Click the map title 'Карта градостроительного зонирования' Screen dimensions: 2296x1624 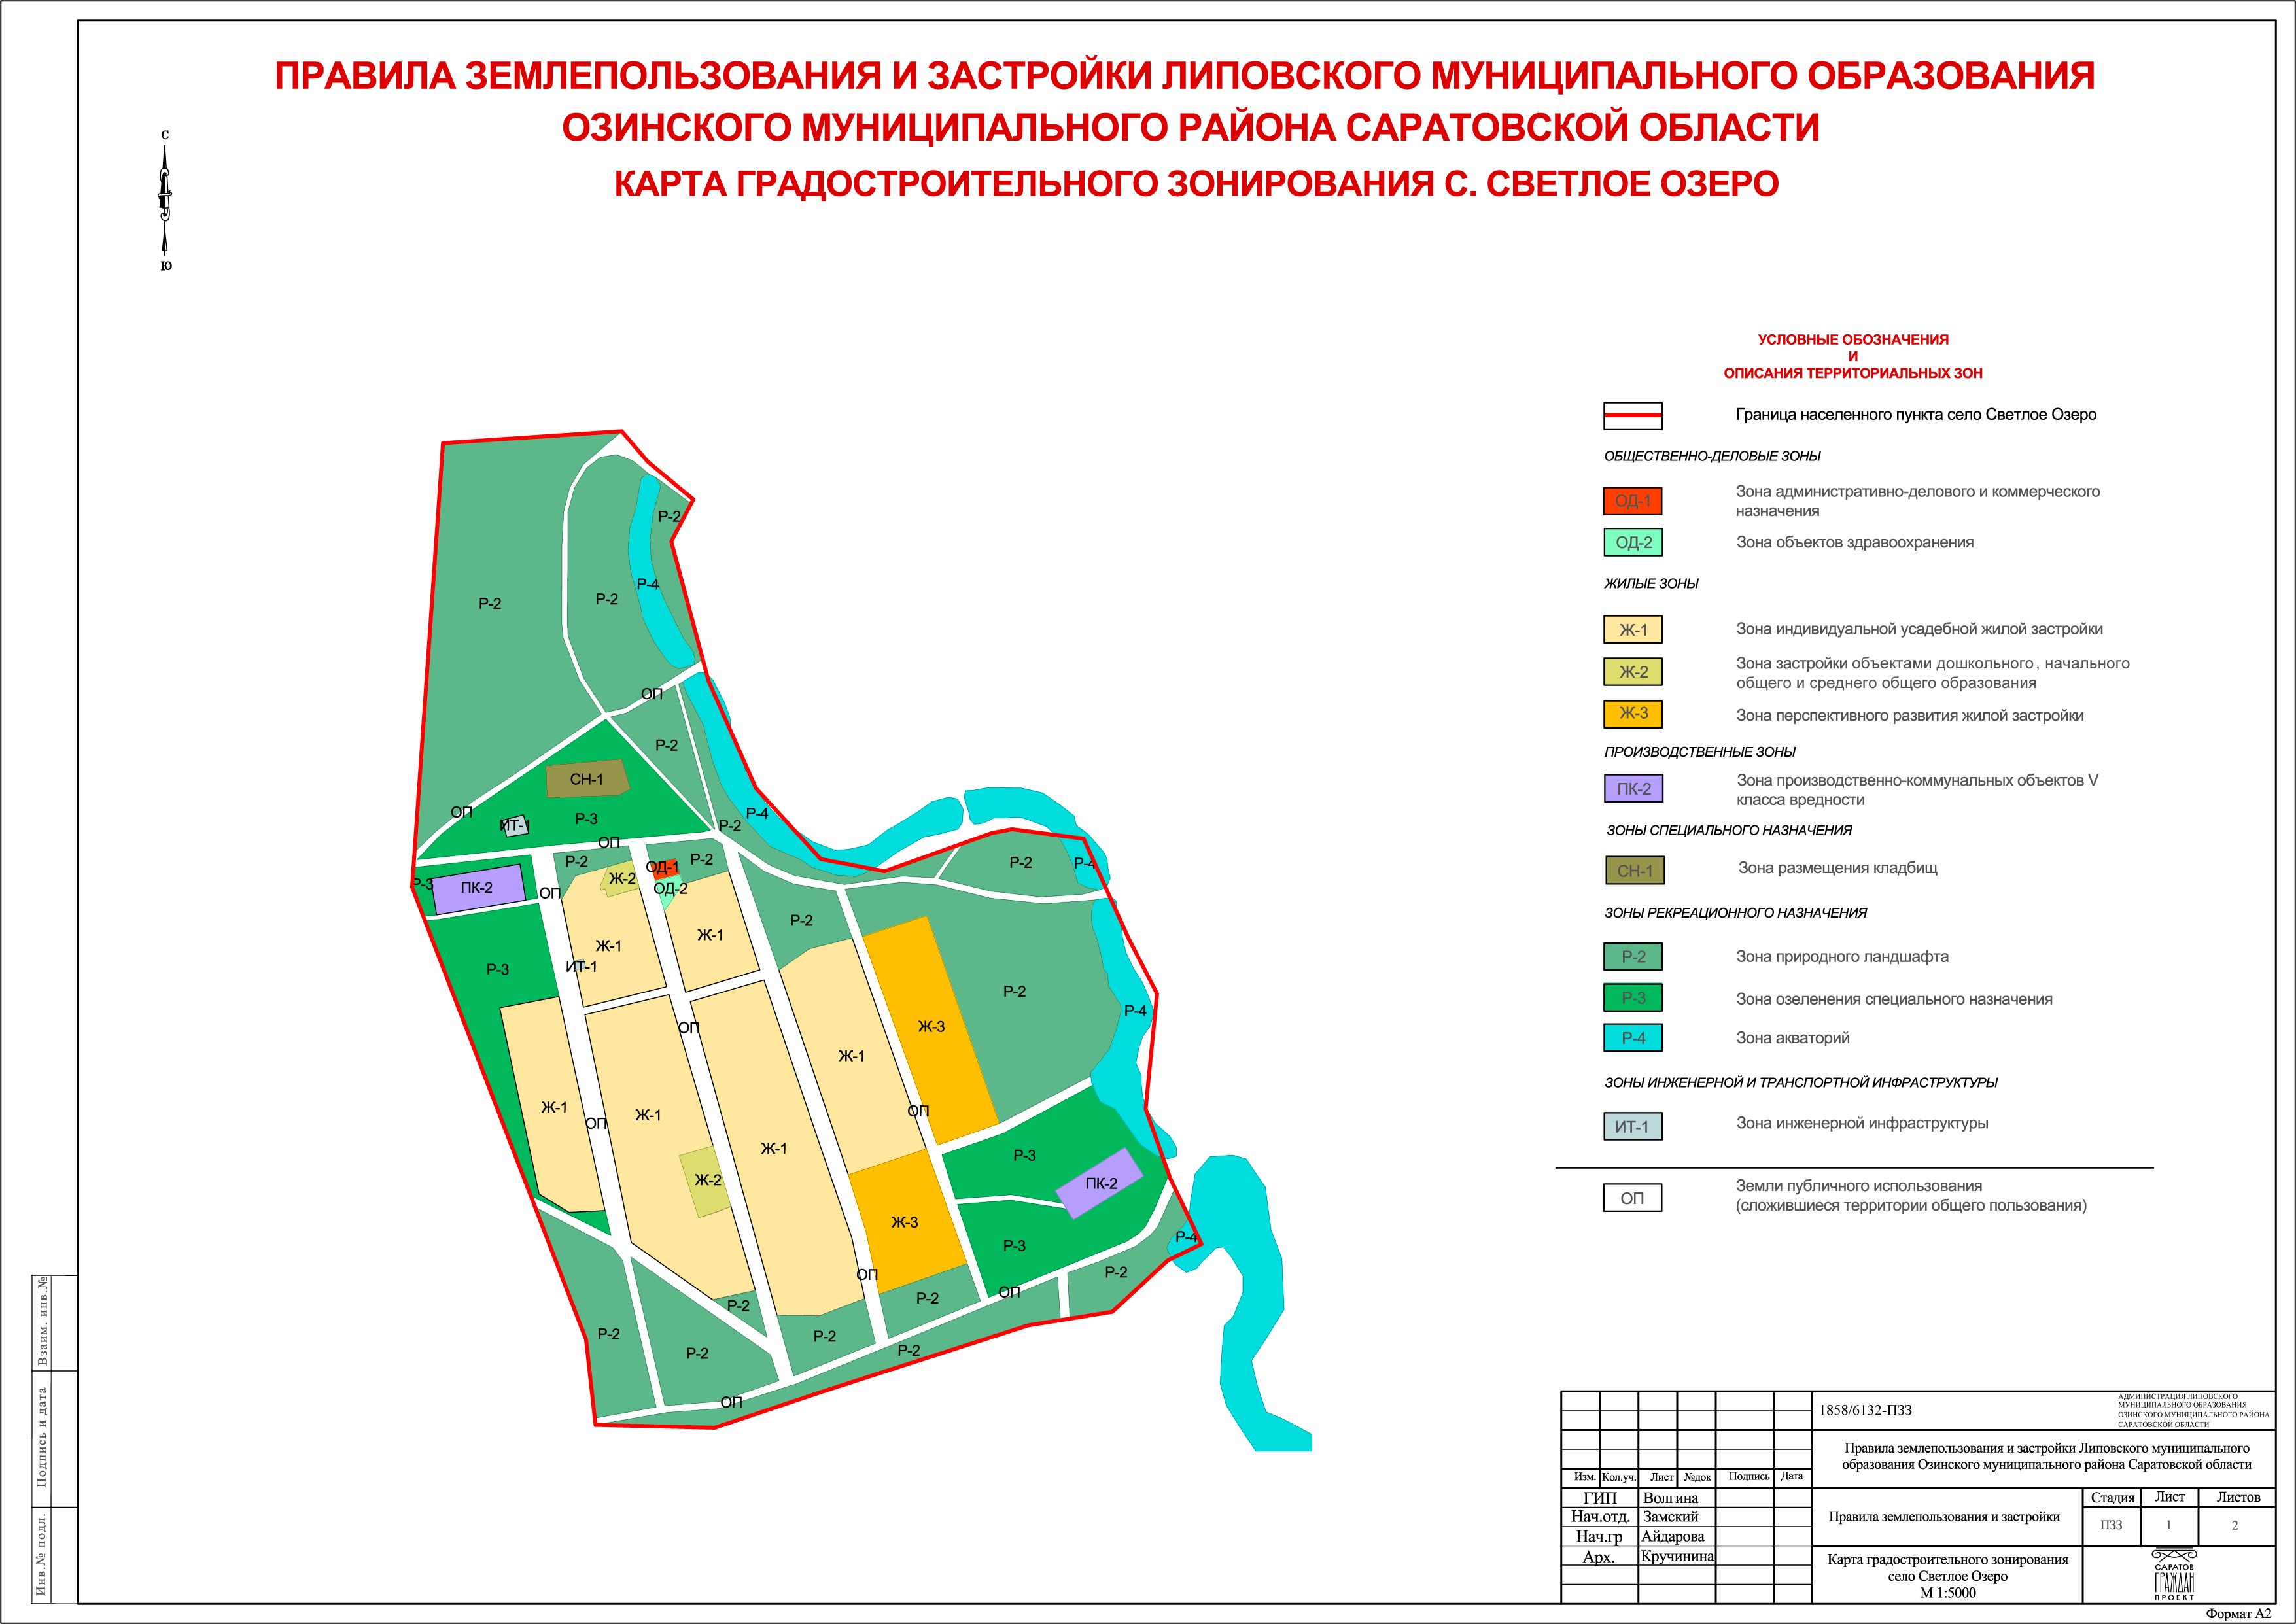coord(1196,184)
